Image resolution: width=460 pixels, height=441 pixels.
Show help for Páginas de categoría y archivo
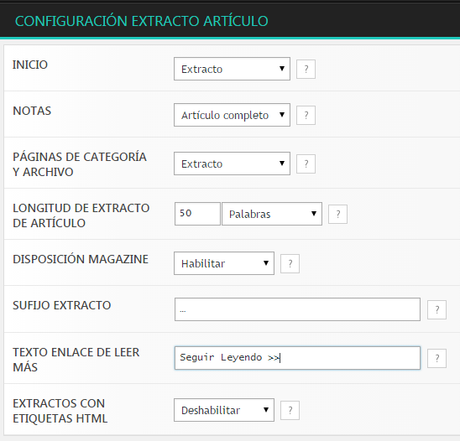coord(306,164)
